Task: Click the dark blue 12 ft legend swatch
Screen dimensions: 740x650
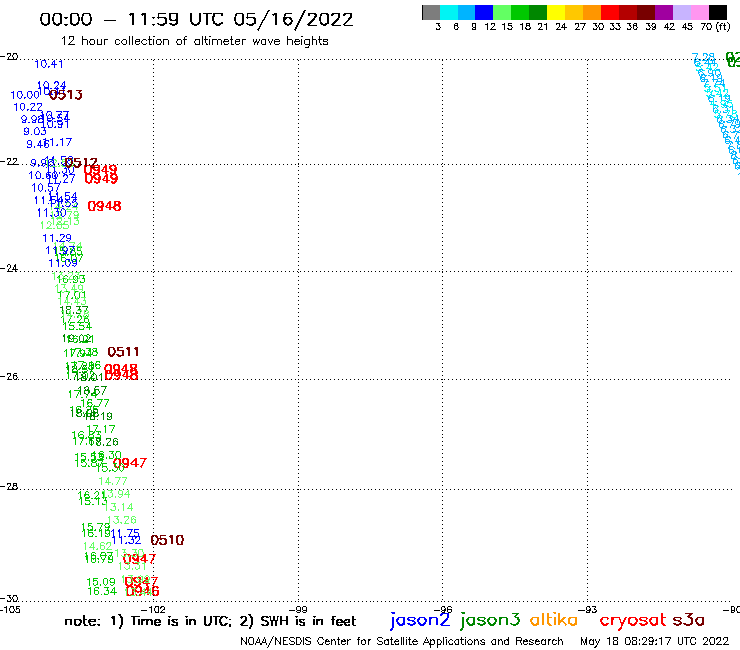Action: click(x=484, y=12)
